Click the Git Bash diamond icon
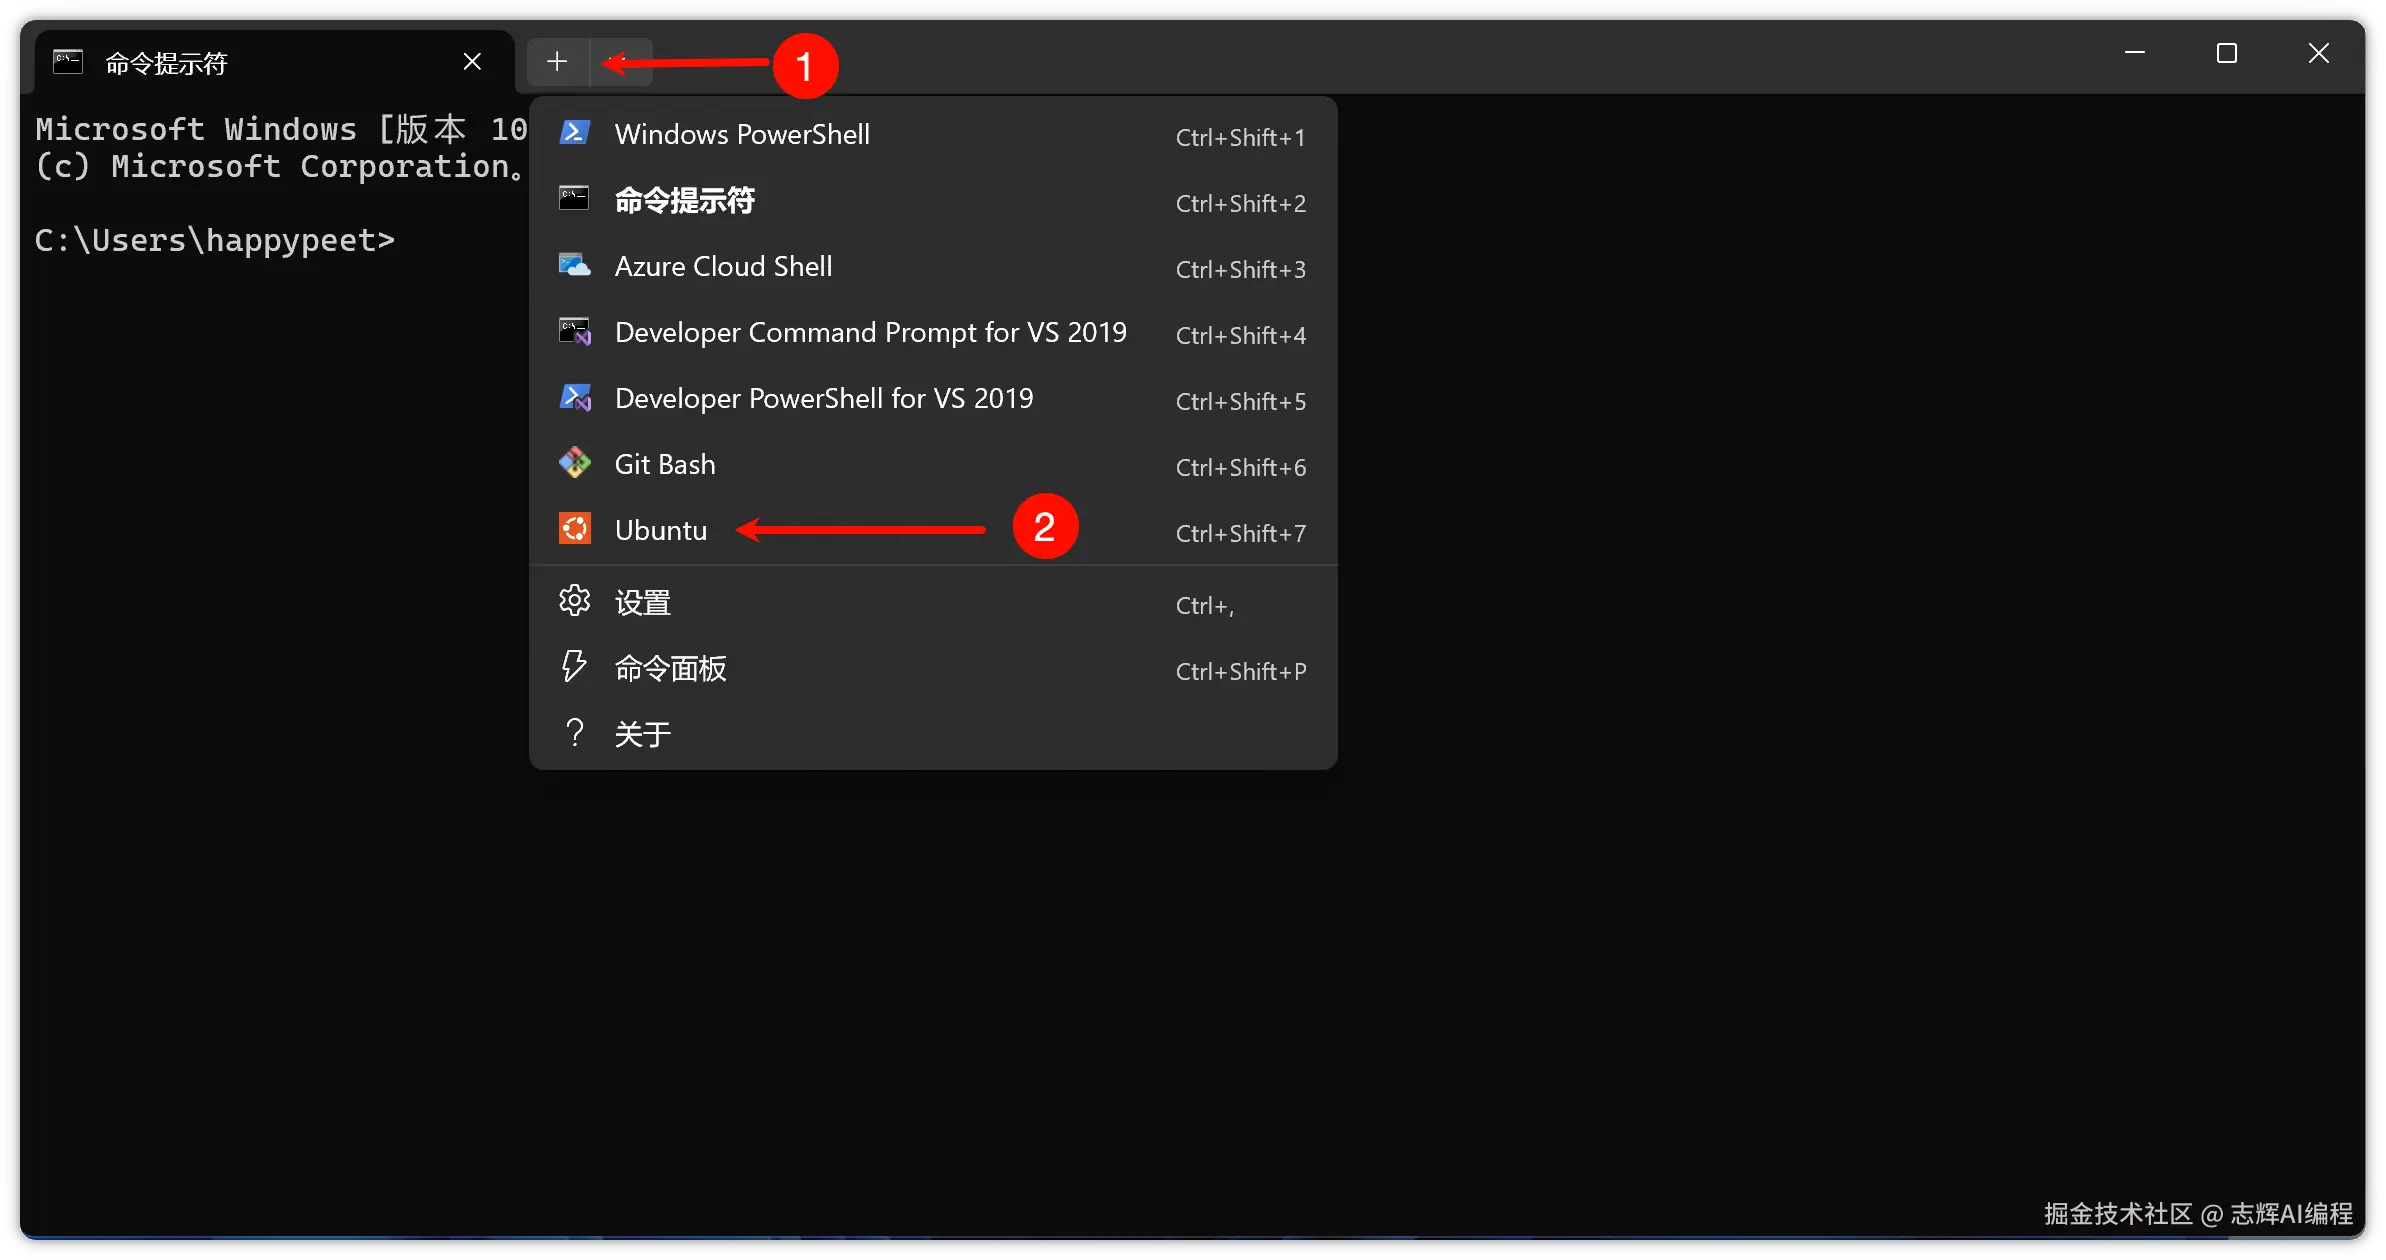2386x1260 pixels. (x=574, y=463)
